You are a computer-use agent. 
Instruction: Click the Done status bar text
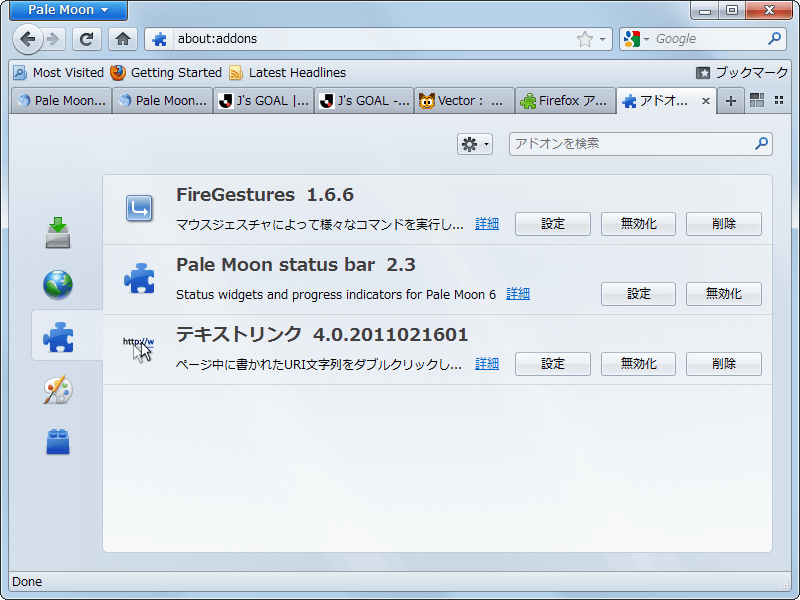click(27, 582)
